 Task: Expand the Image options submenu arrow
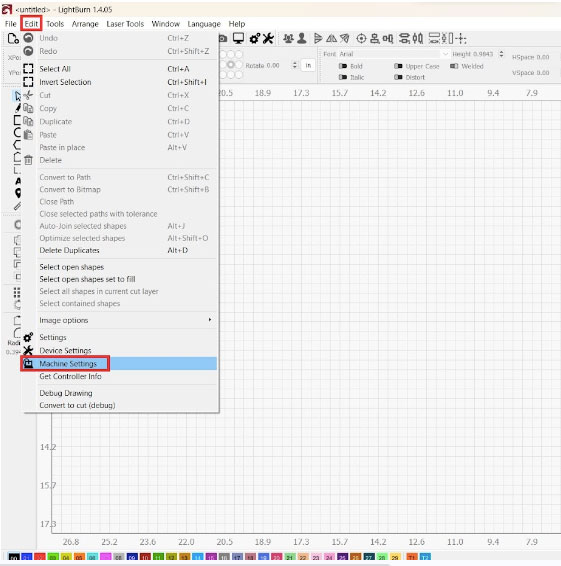[210, 319]
